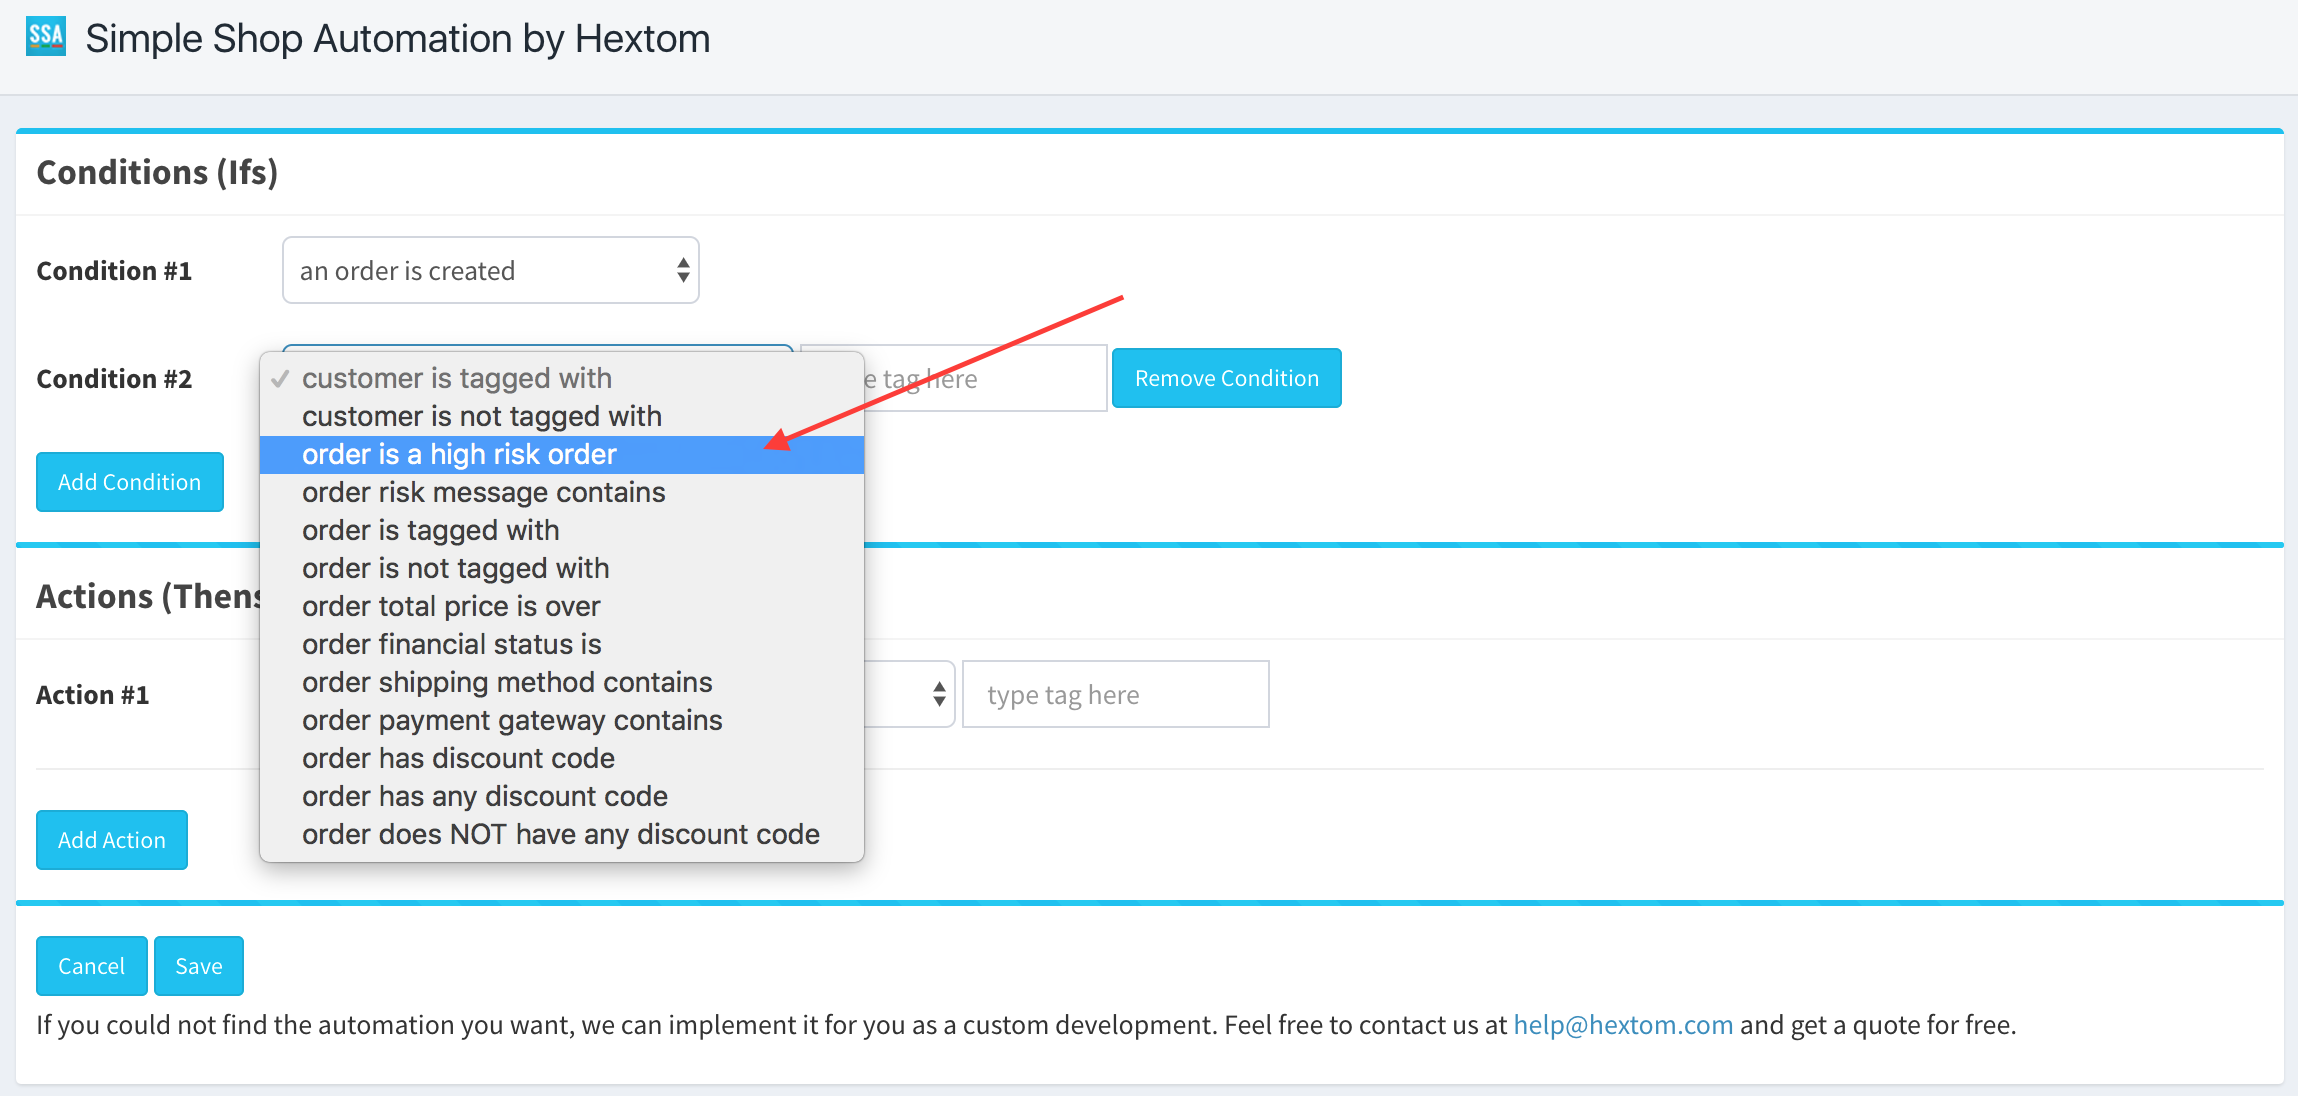Click the checkmark icon next to customer is tagged with
This screenshot has width=2298, height=1096.
pos(281,379)
